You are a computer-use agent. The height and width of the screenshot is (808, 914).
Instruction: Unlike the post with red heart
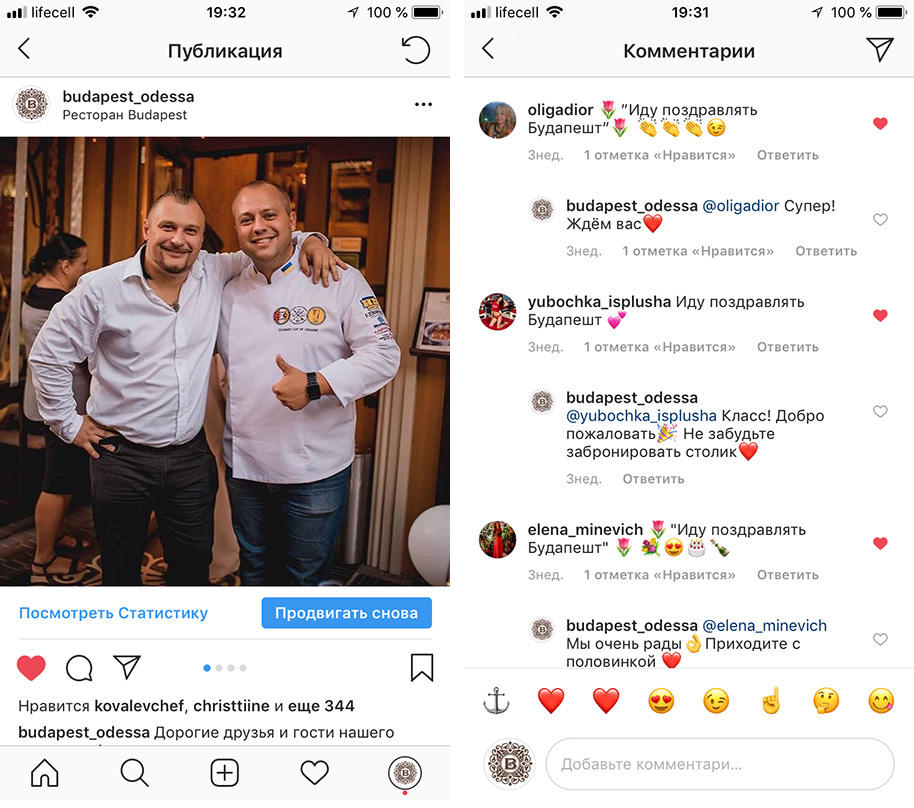click(31, 668)
